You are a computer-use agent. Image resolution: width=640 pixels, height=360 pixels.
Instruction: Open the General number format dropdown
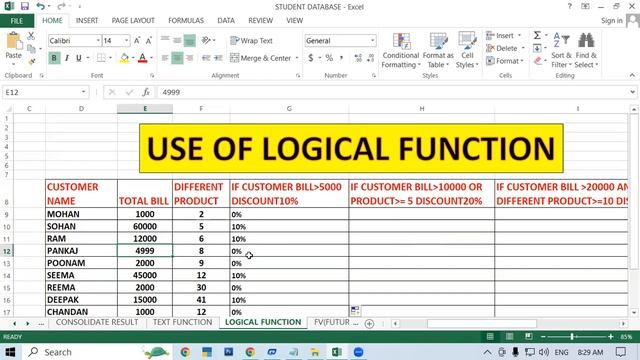(x=372, y=40)
